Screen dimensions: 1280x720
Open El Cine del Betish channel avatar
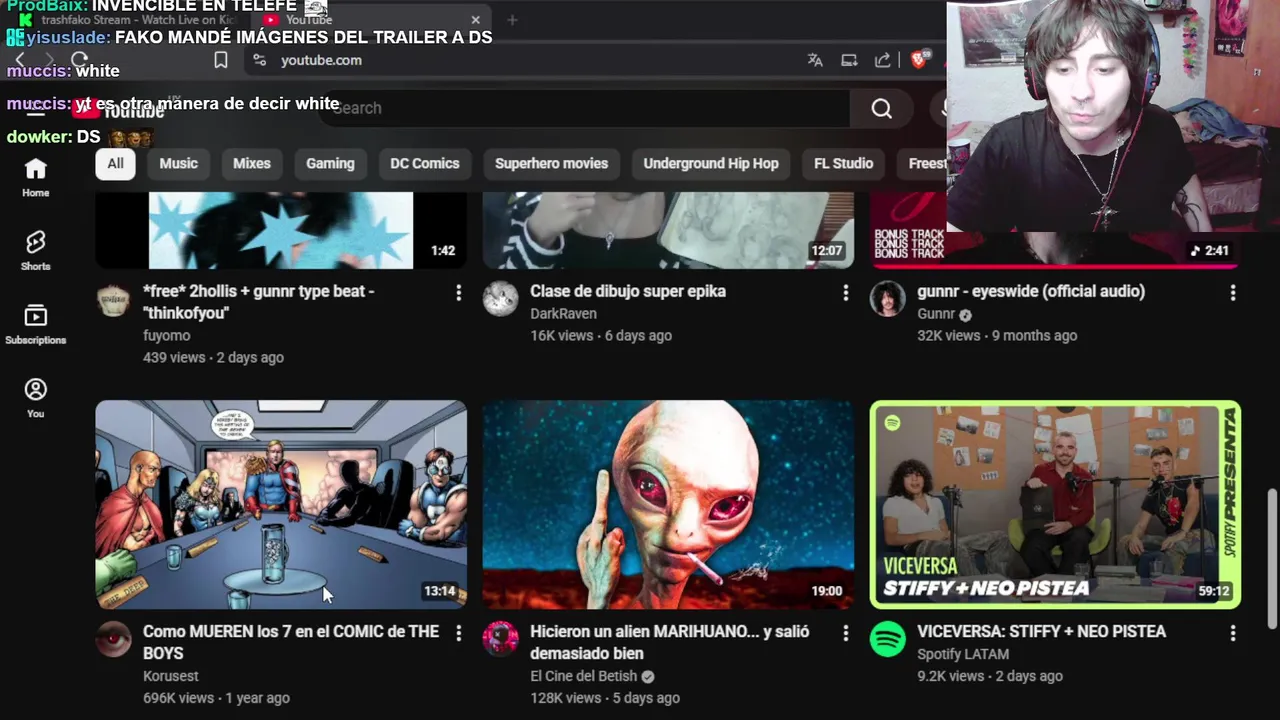tap(500, 640)
